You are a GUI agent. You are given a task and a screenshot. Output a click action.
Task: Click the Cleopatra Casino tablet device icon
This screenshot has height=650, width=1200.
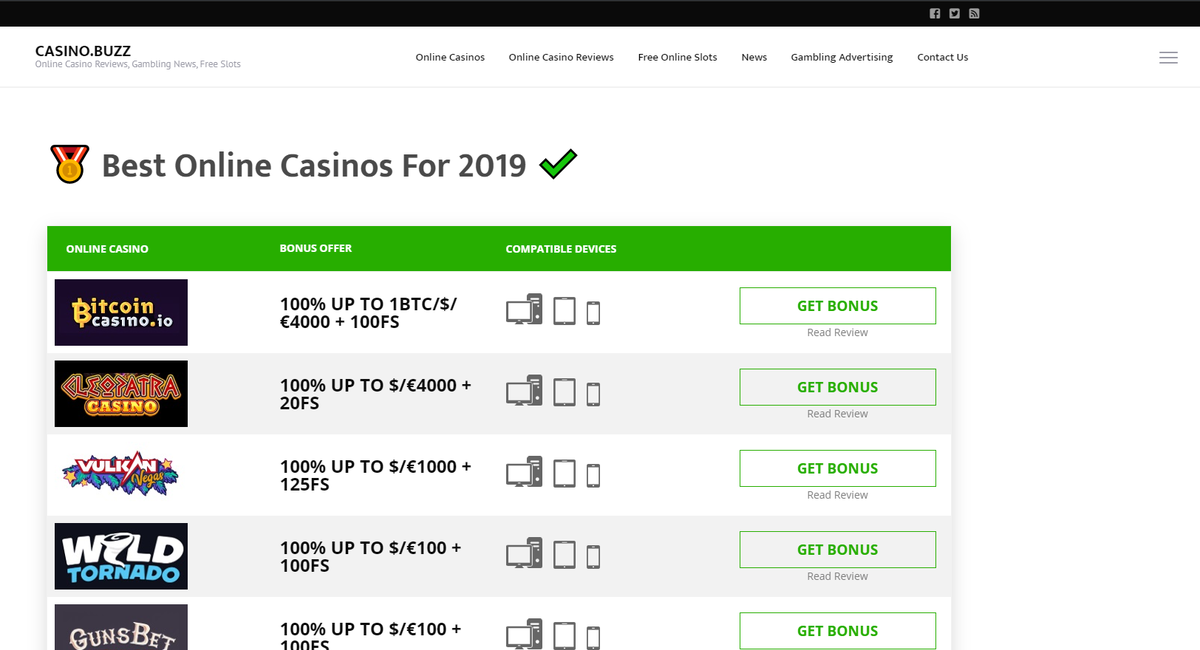565,392
